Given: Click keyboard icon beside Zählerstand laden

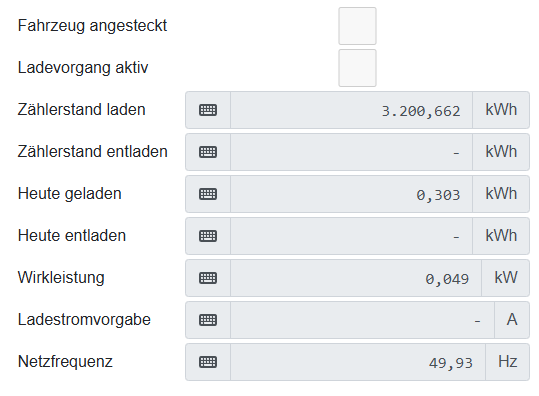Looking at the screenshot, I should (x=208, y=110).
